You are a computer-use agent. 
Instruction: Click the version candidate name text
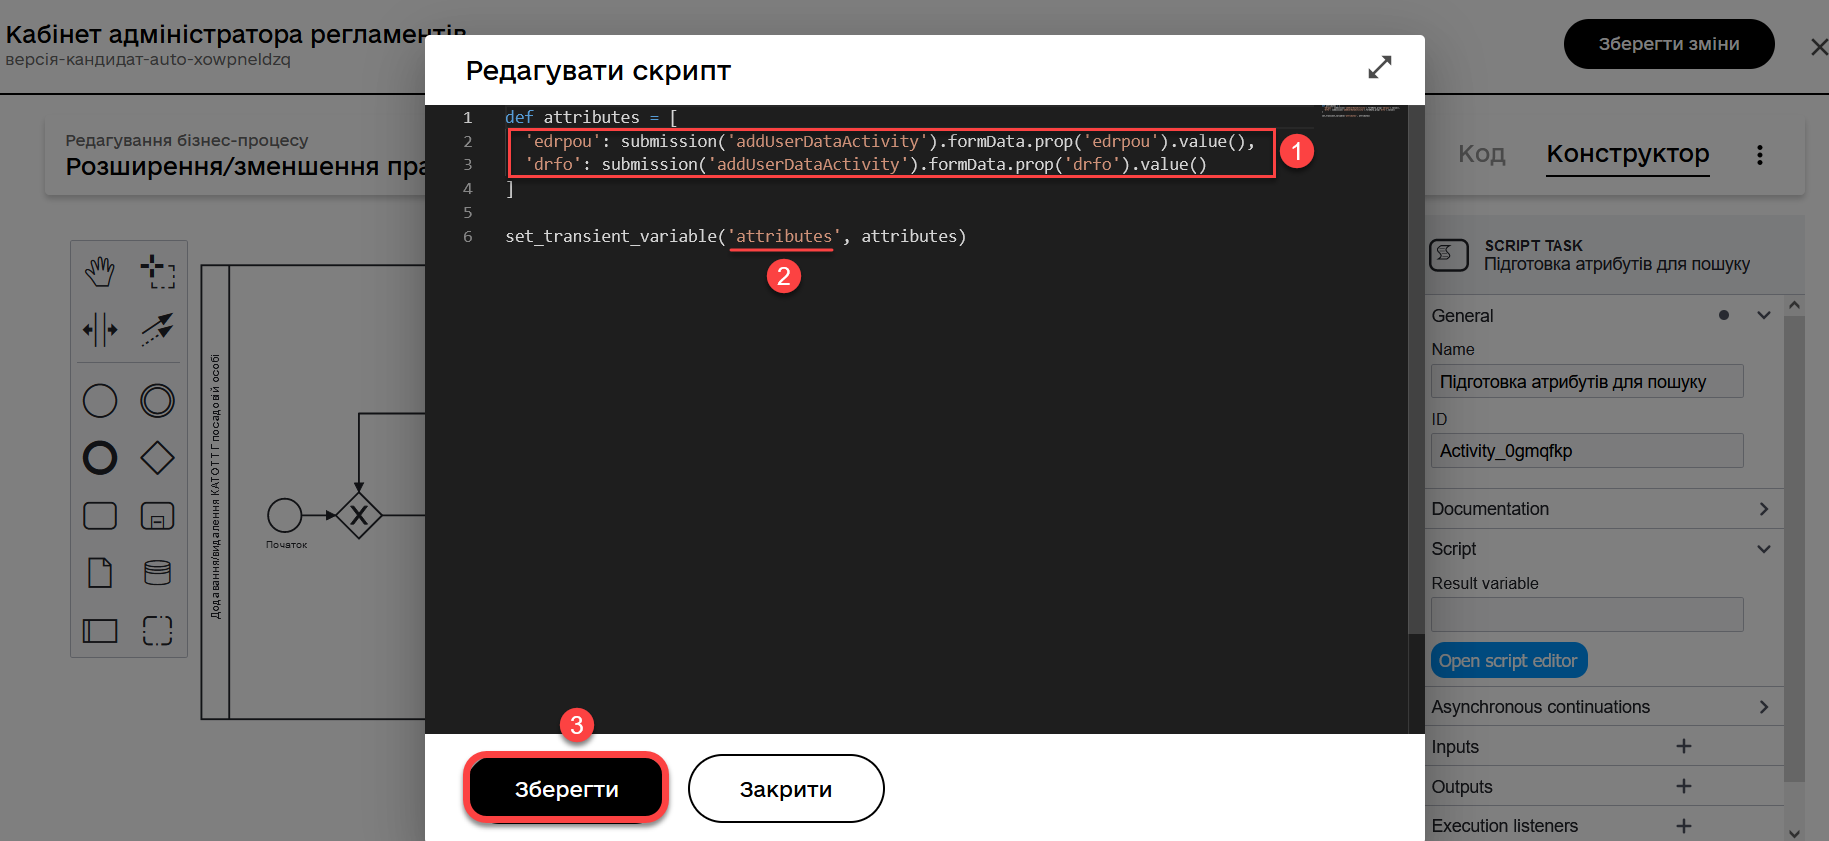tap(148, 60)
